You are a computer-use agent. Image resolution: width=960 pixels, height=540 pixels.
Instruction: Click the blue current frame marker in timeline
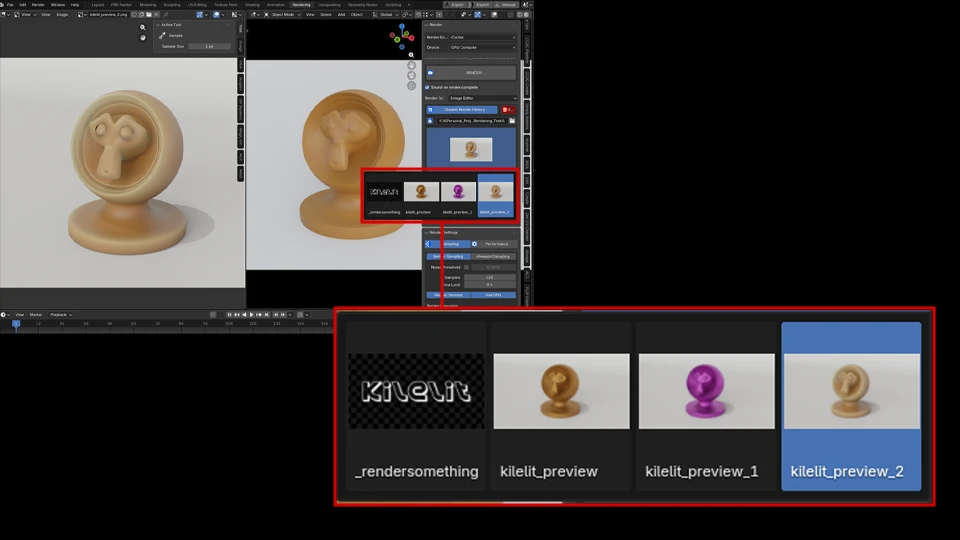[16, 323]
